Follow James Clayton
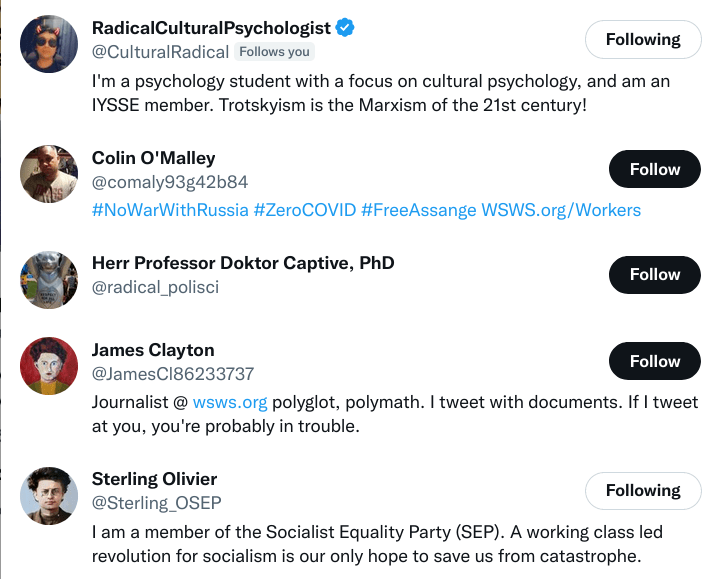 (654, 362)
